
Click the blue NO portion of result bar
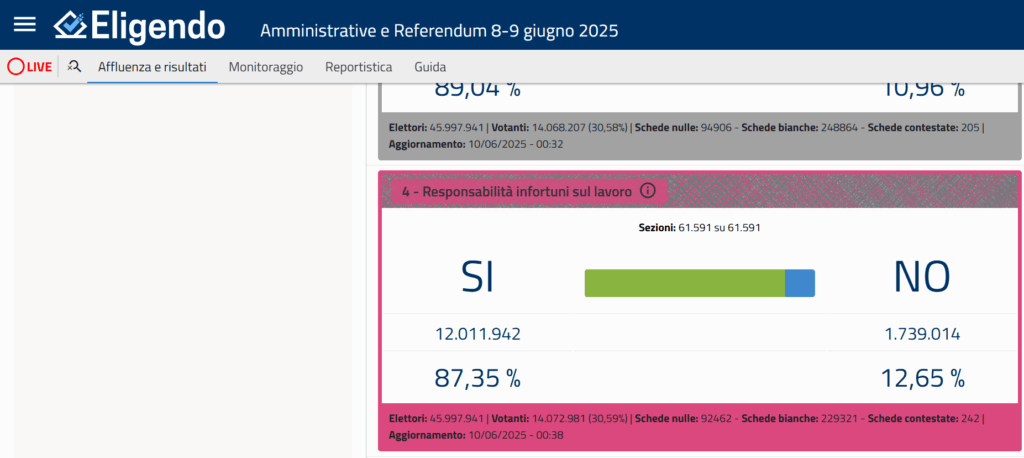tap(800, 283)
